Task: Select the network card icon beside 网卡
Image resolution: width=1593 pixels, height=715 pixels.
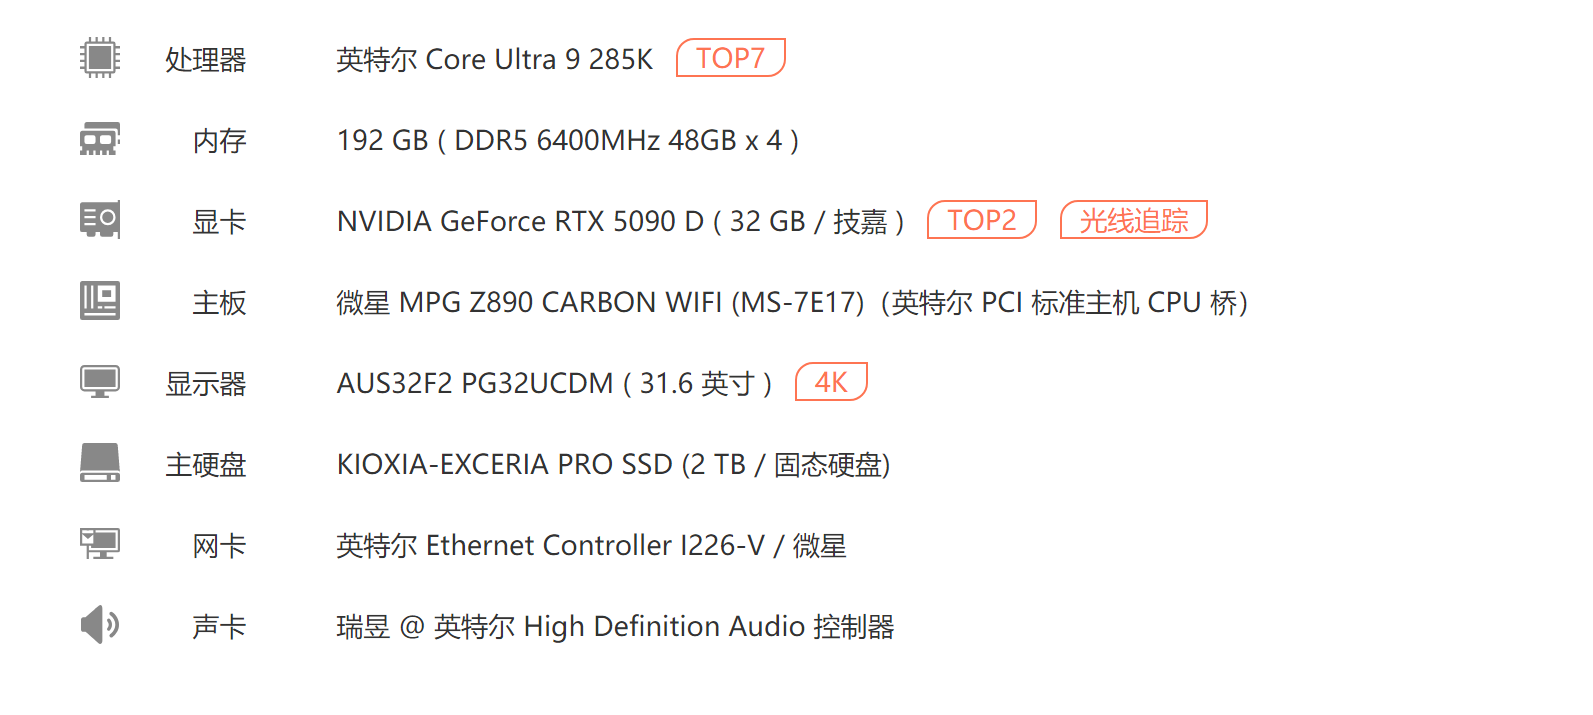Action: pos(99,544)
